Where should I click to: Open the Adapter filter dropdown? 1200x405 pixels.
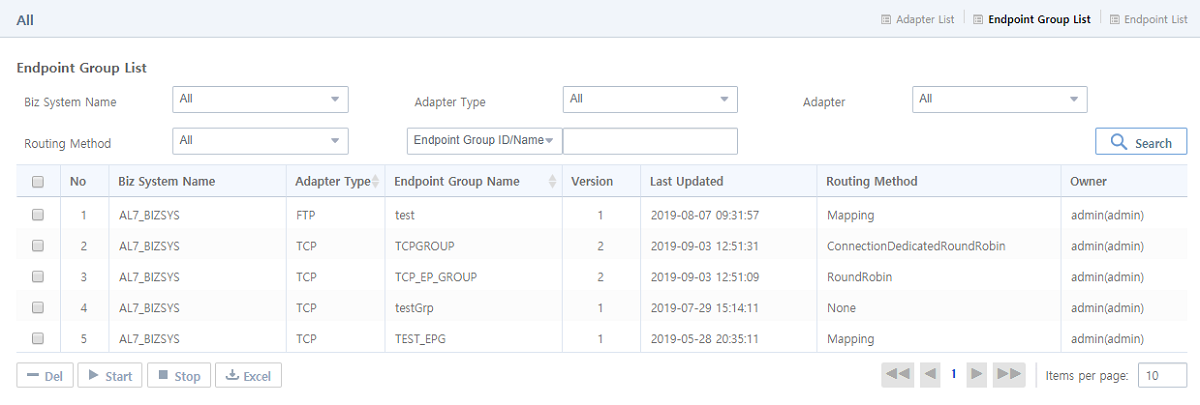pyautogui.click(x=1000, y=99)
